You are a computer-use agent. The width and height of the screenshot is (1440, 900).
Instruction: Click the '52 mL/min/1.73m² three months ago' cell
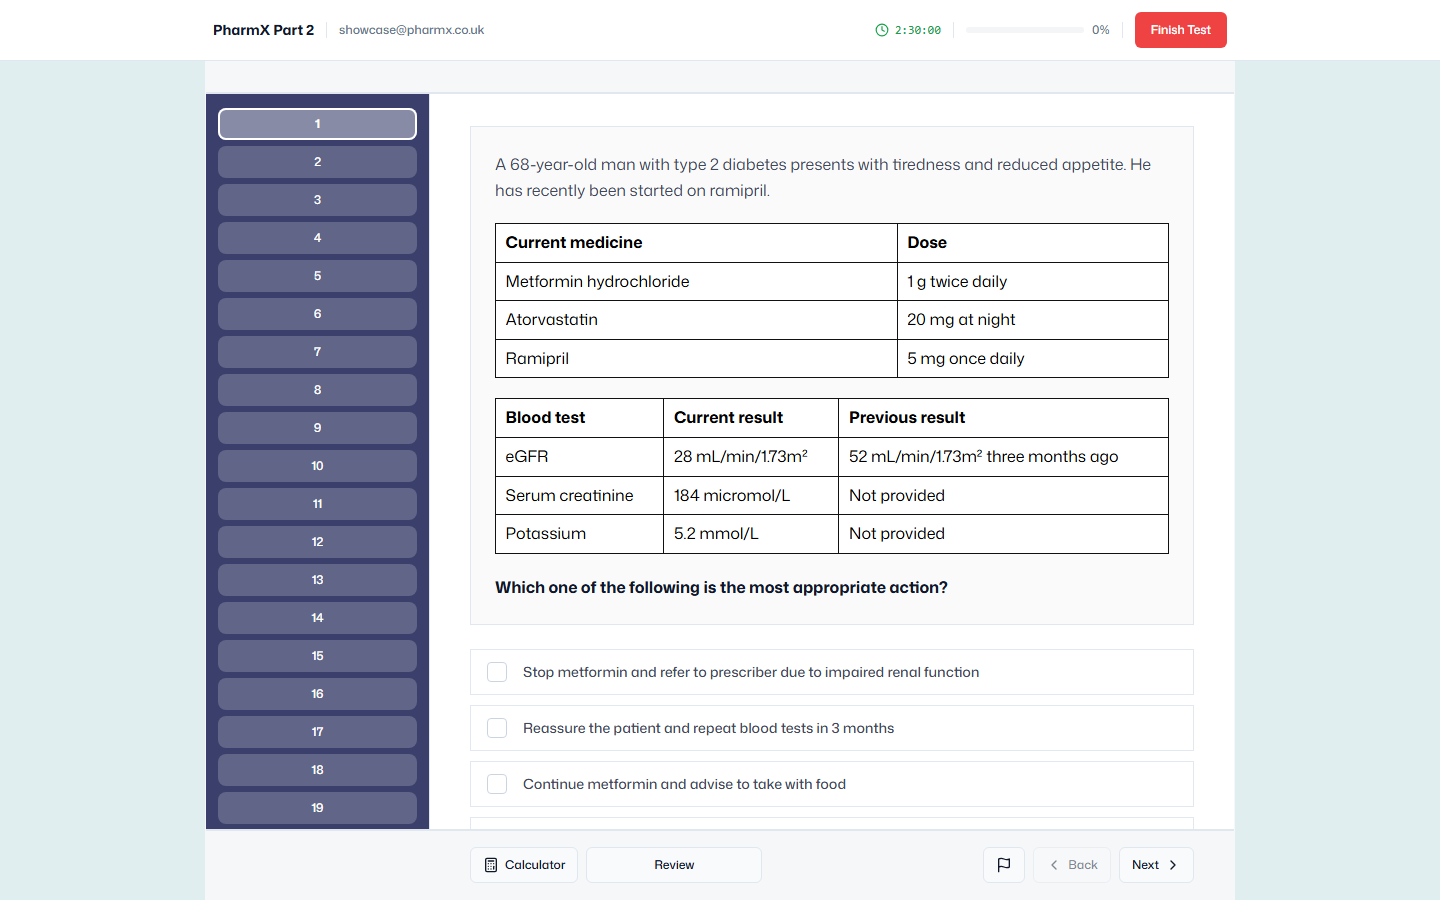click(x=1003, y=457)
